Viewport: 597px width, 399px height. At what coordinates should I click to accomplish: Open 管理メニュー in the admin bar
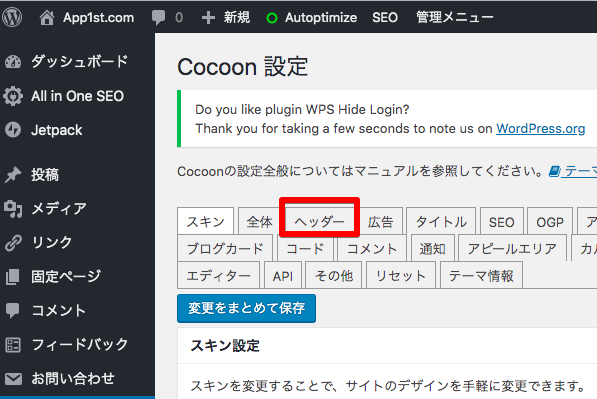coord(455,18)
